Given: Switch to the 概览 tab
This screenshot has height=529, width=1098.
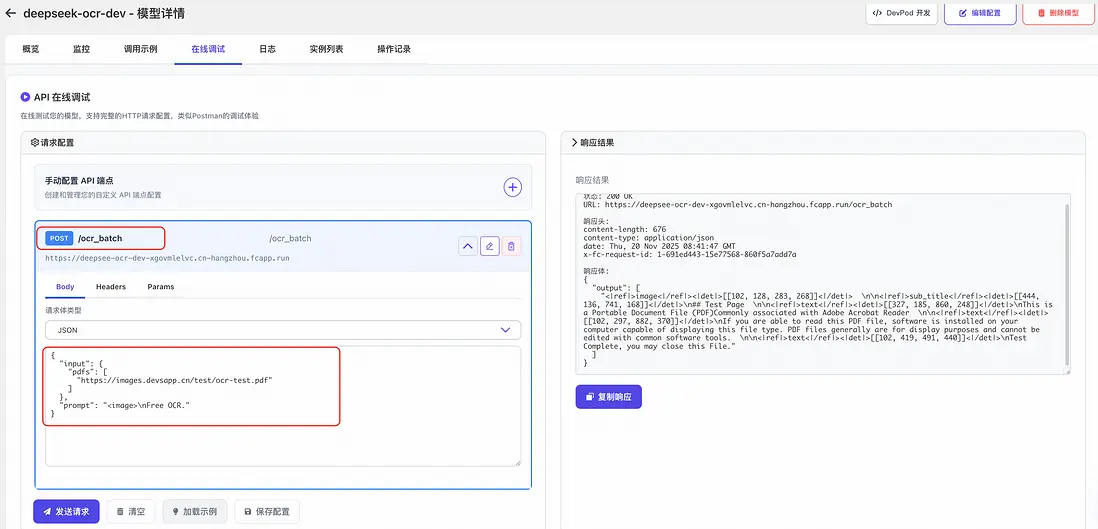Looking at the screenshot, I should [31, 49].
